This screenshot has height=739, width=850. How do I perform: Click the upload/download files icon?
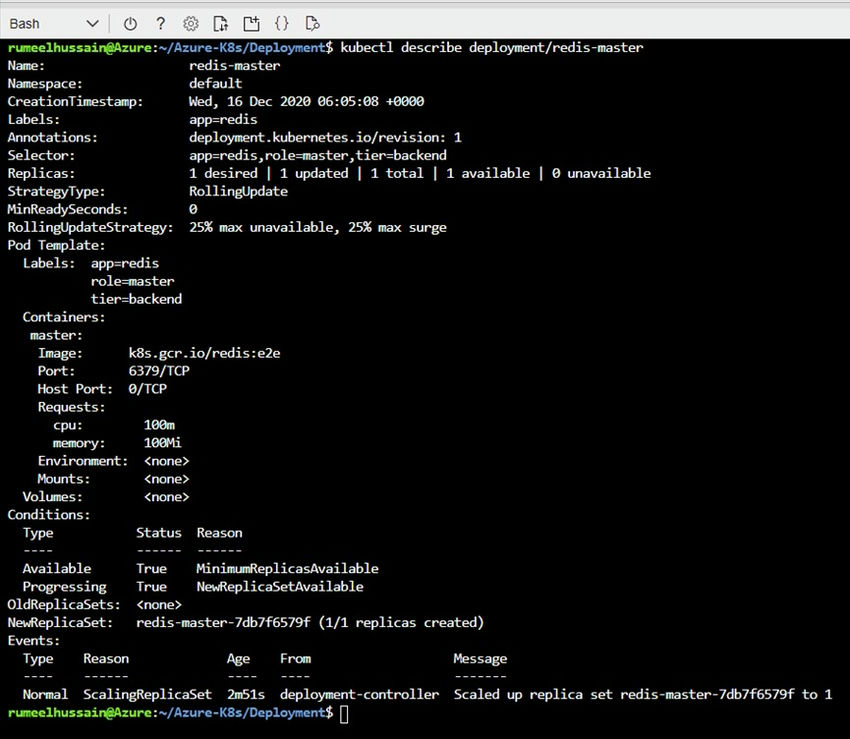221,24
